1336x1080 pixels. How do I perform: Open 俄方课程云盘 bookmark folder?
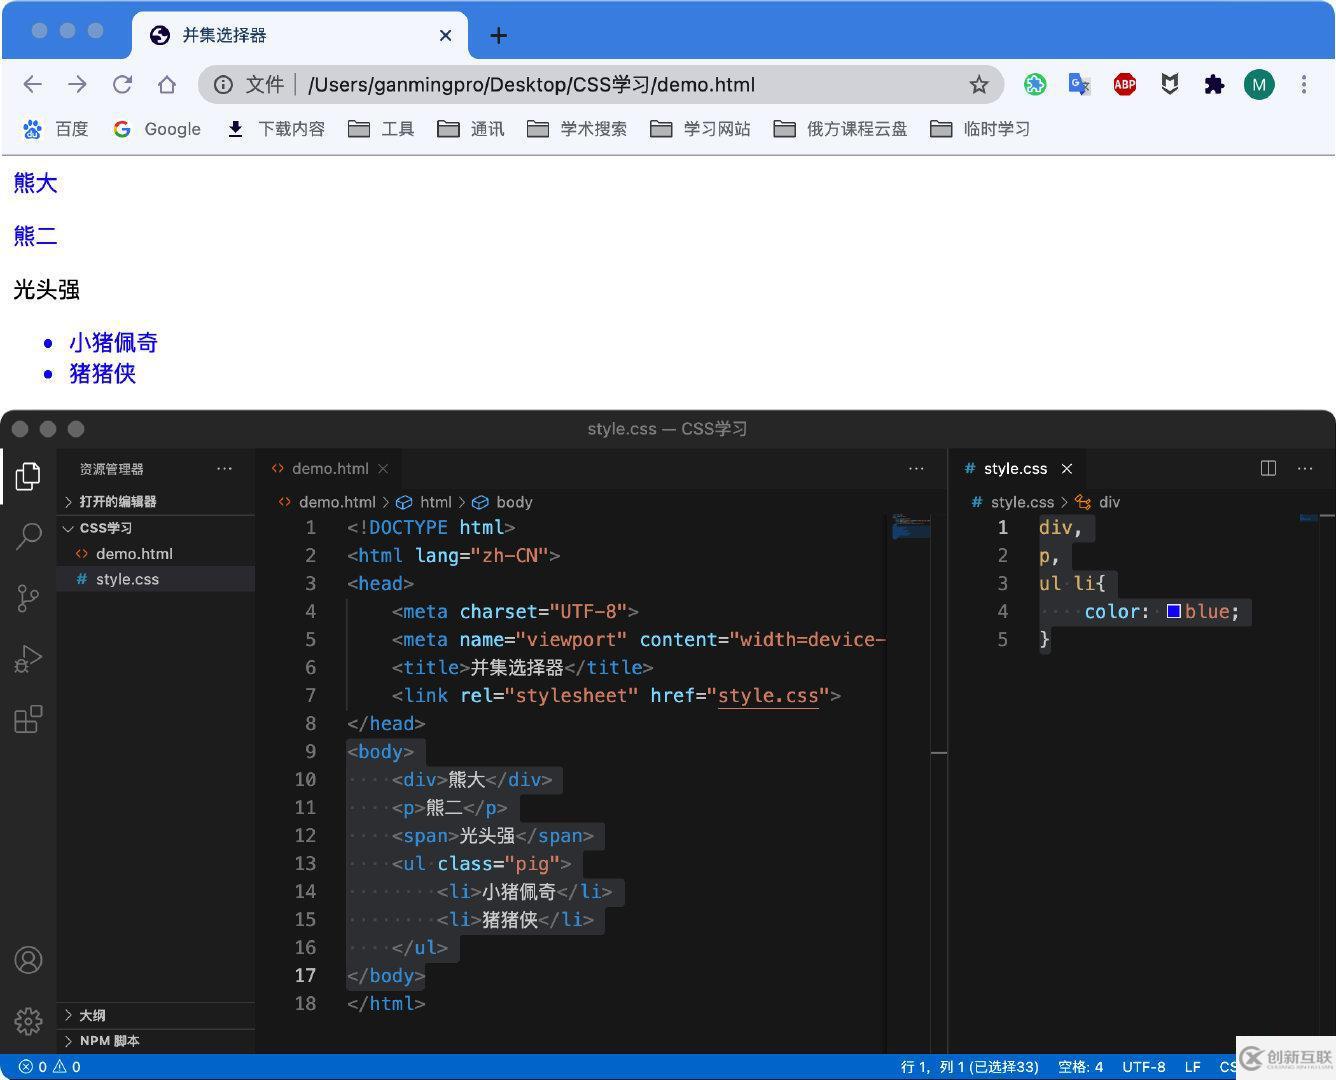coord(840,129)
